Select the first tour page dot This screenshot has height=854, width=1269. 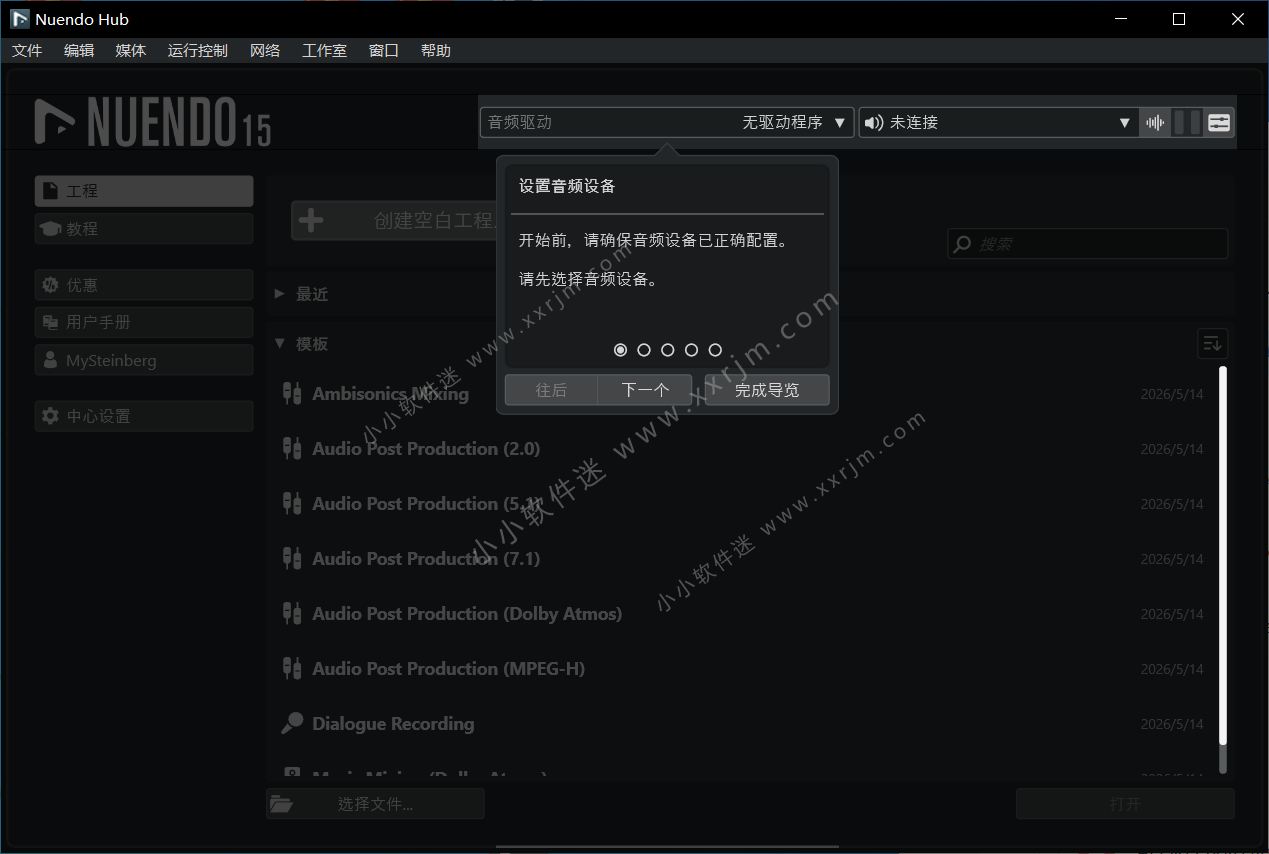[x=621, y=350]
